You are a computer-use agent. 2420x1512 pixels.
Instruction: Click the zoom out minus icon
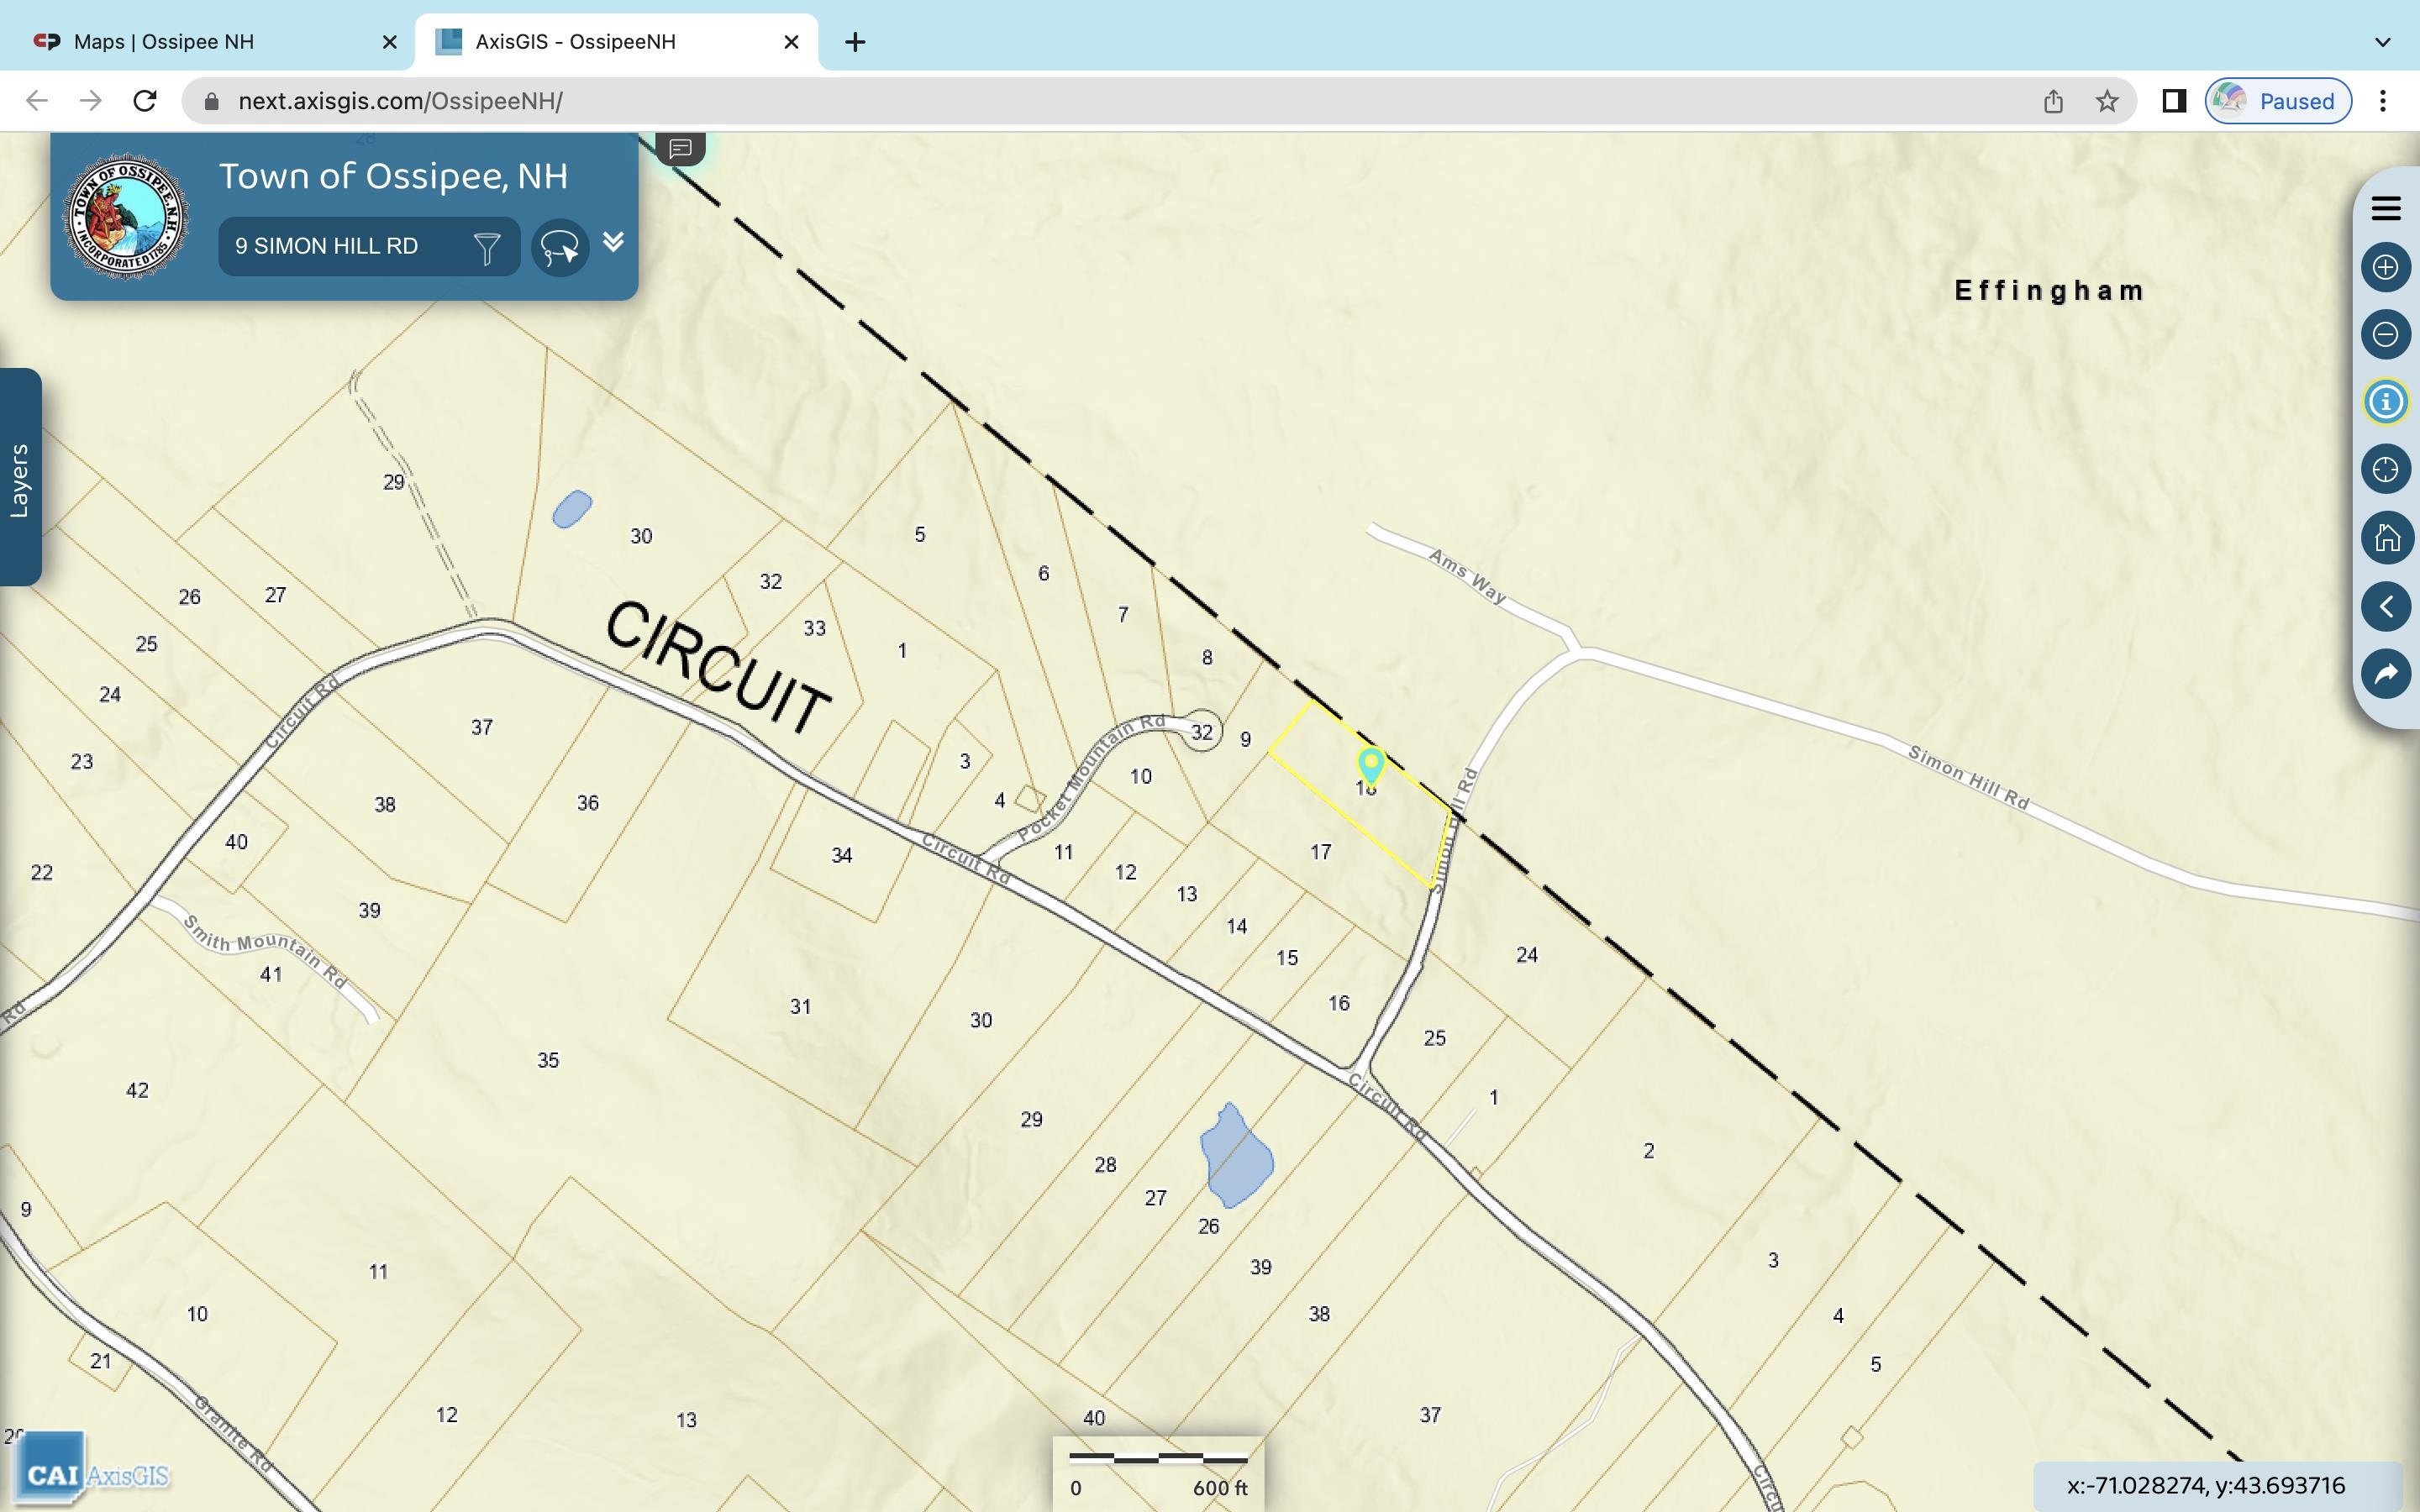[2385, 334]
